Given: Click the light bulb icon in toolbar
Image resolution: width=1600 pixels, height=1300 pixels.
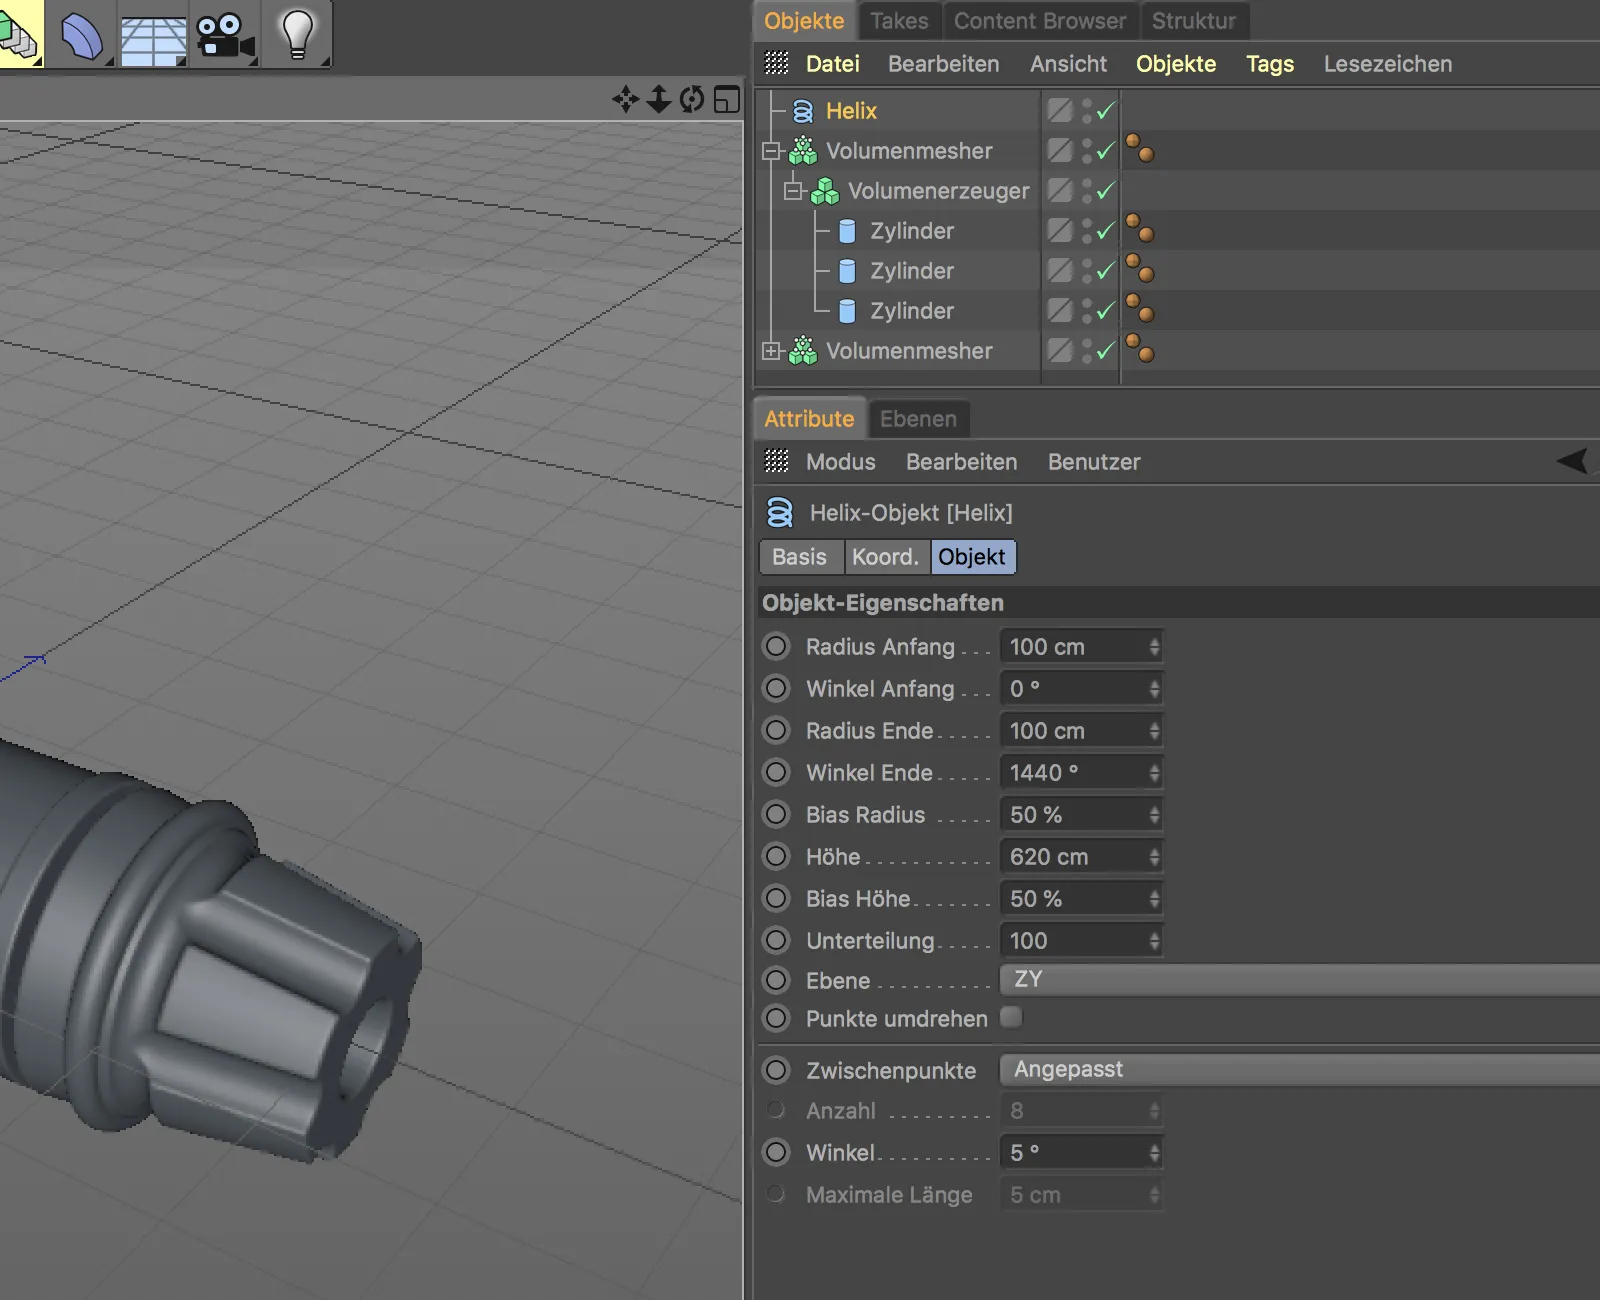Looking at the screenshot, I should [x=297, y=34].
